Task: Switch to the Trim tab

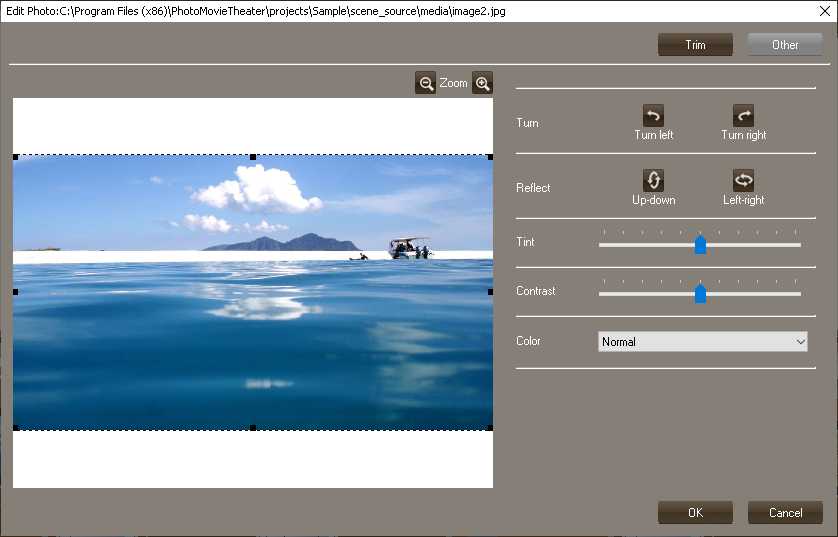Action: [x=695, y=44]
